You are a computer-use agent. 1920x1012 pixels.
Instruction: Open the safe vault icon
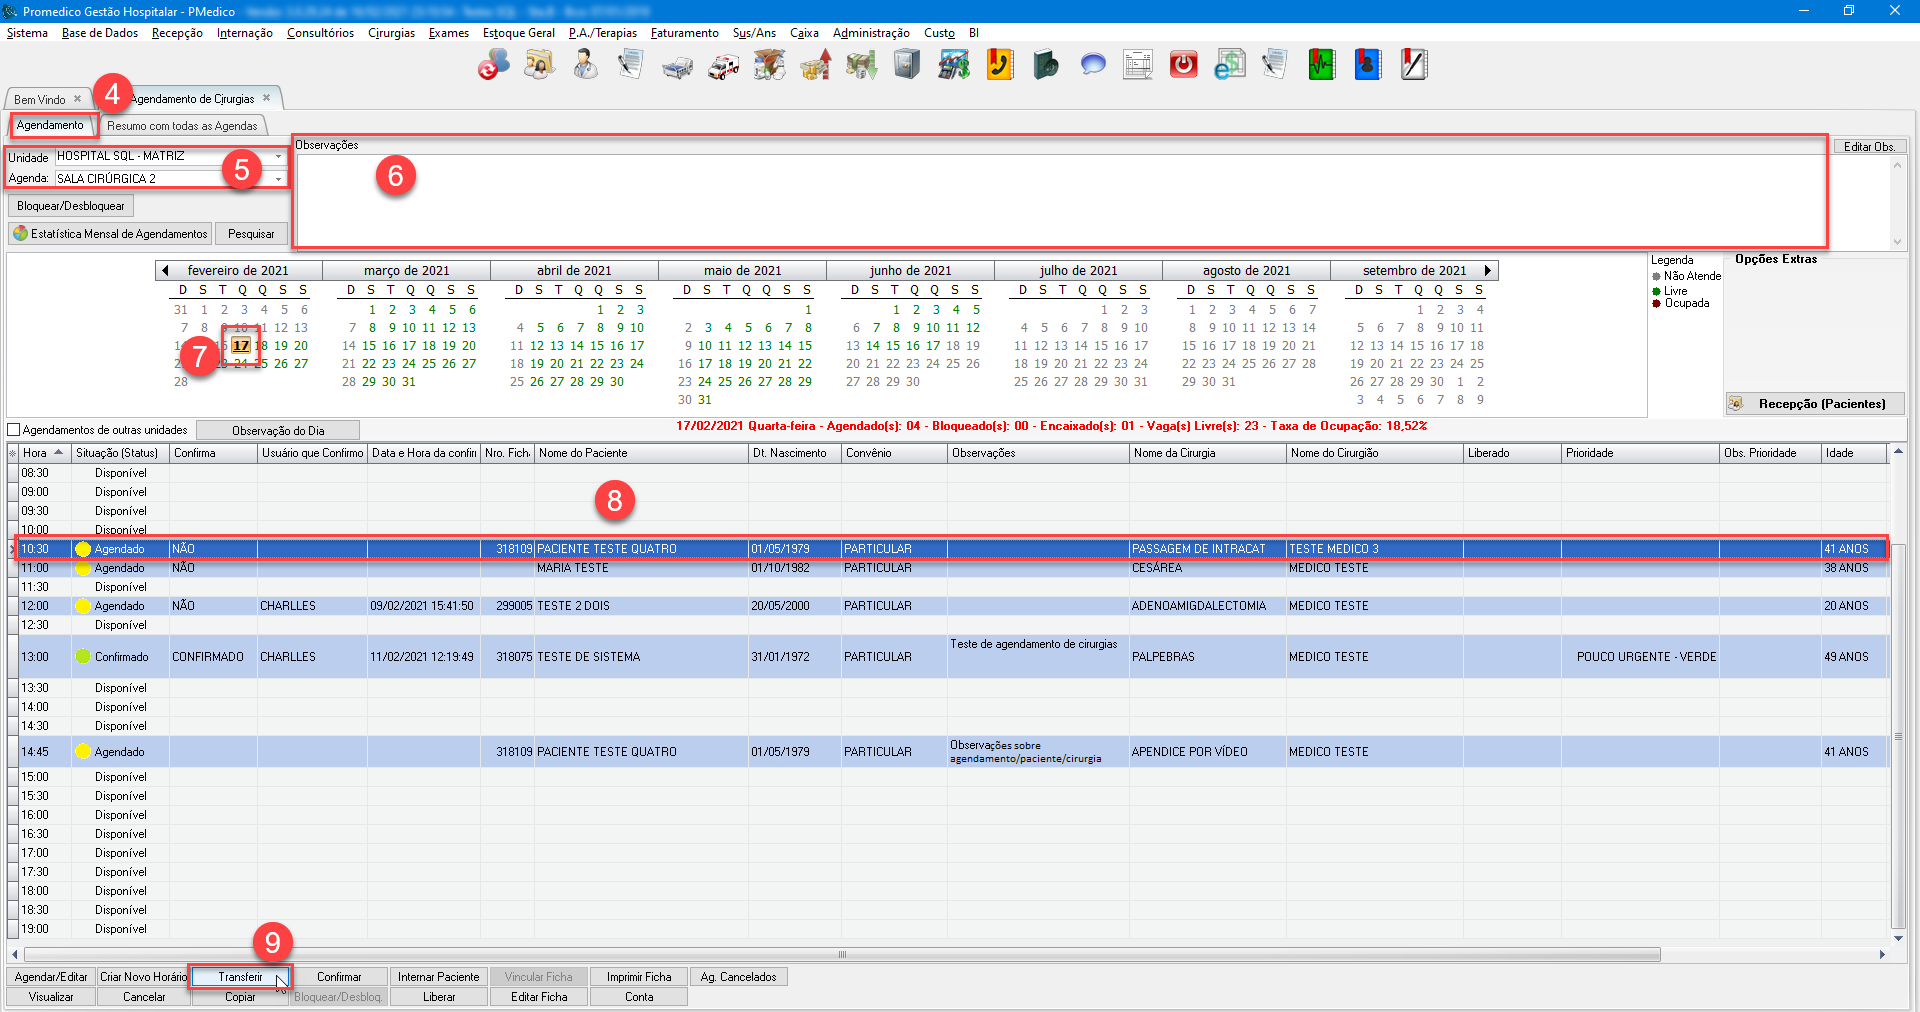point(907,65)
